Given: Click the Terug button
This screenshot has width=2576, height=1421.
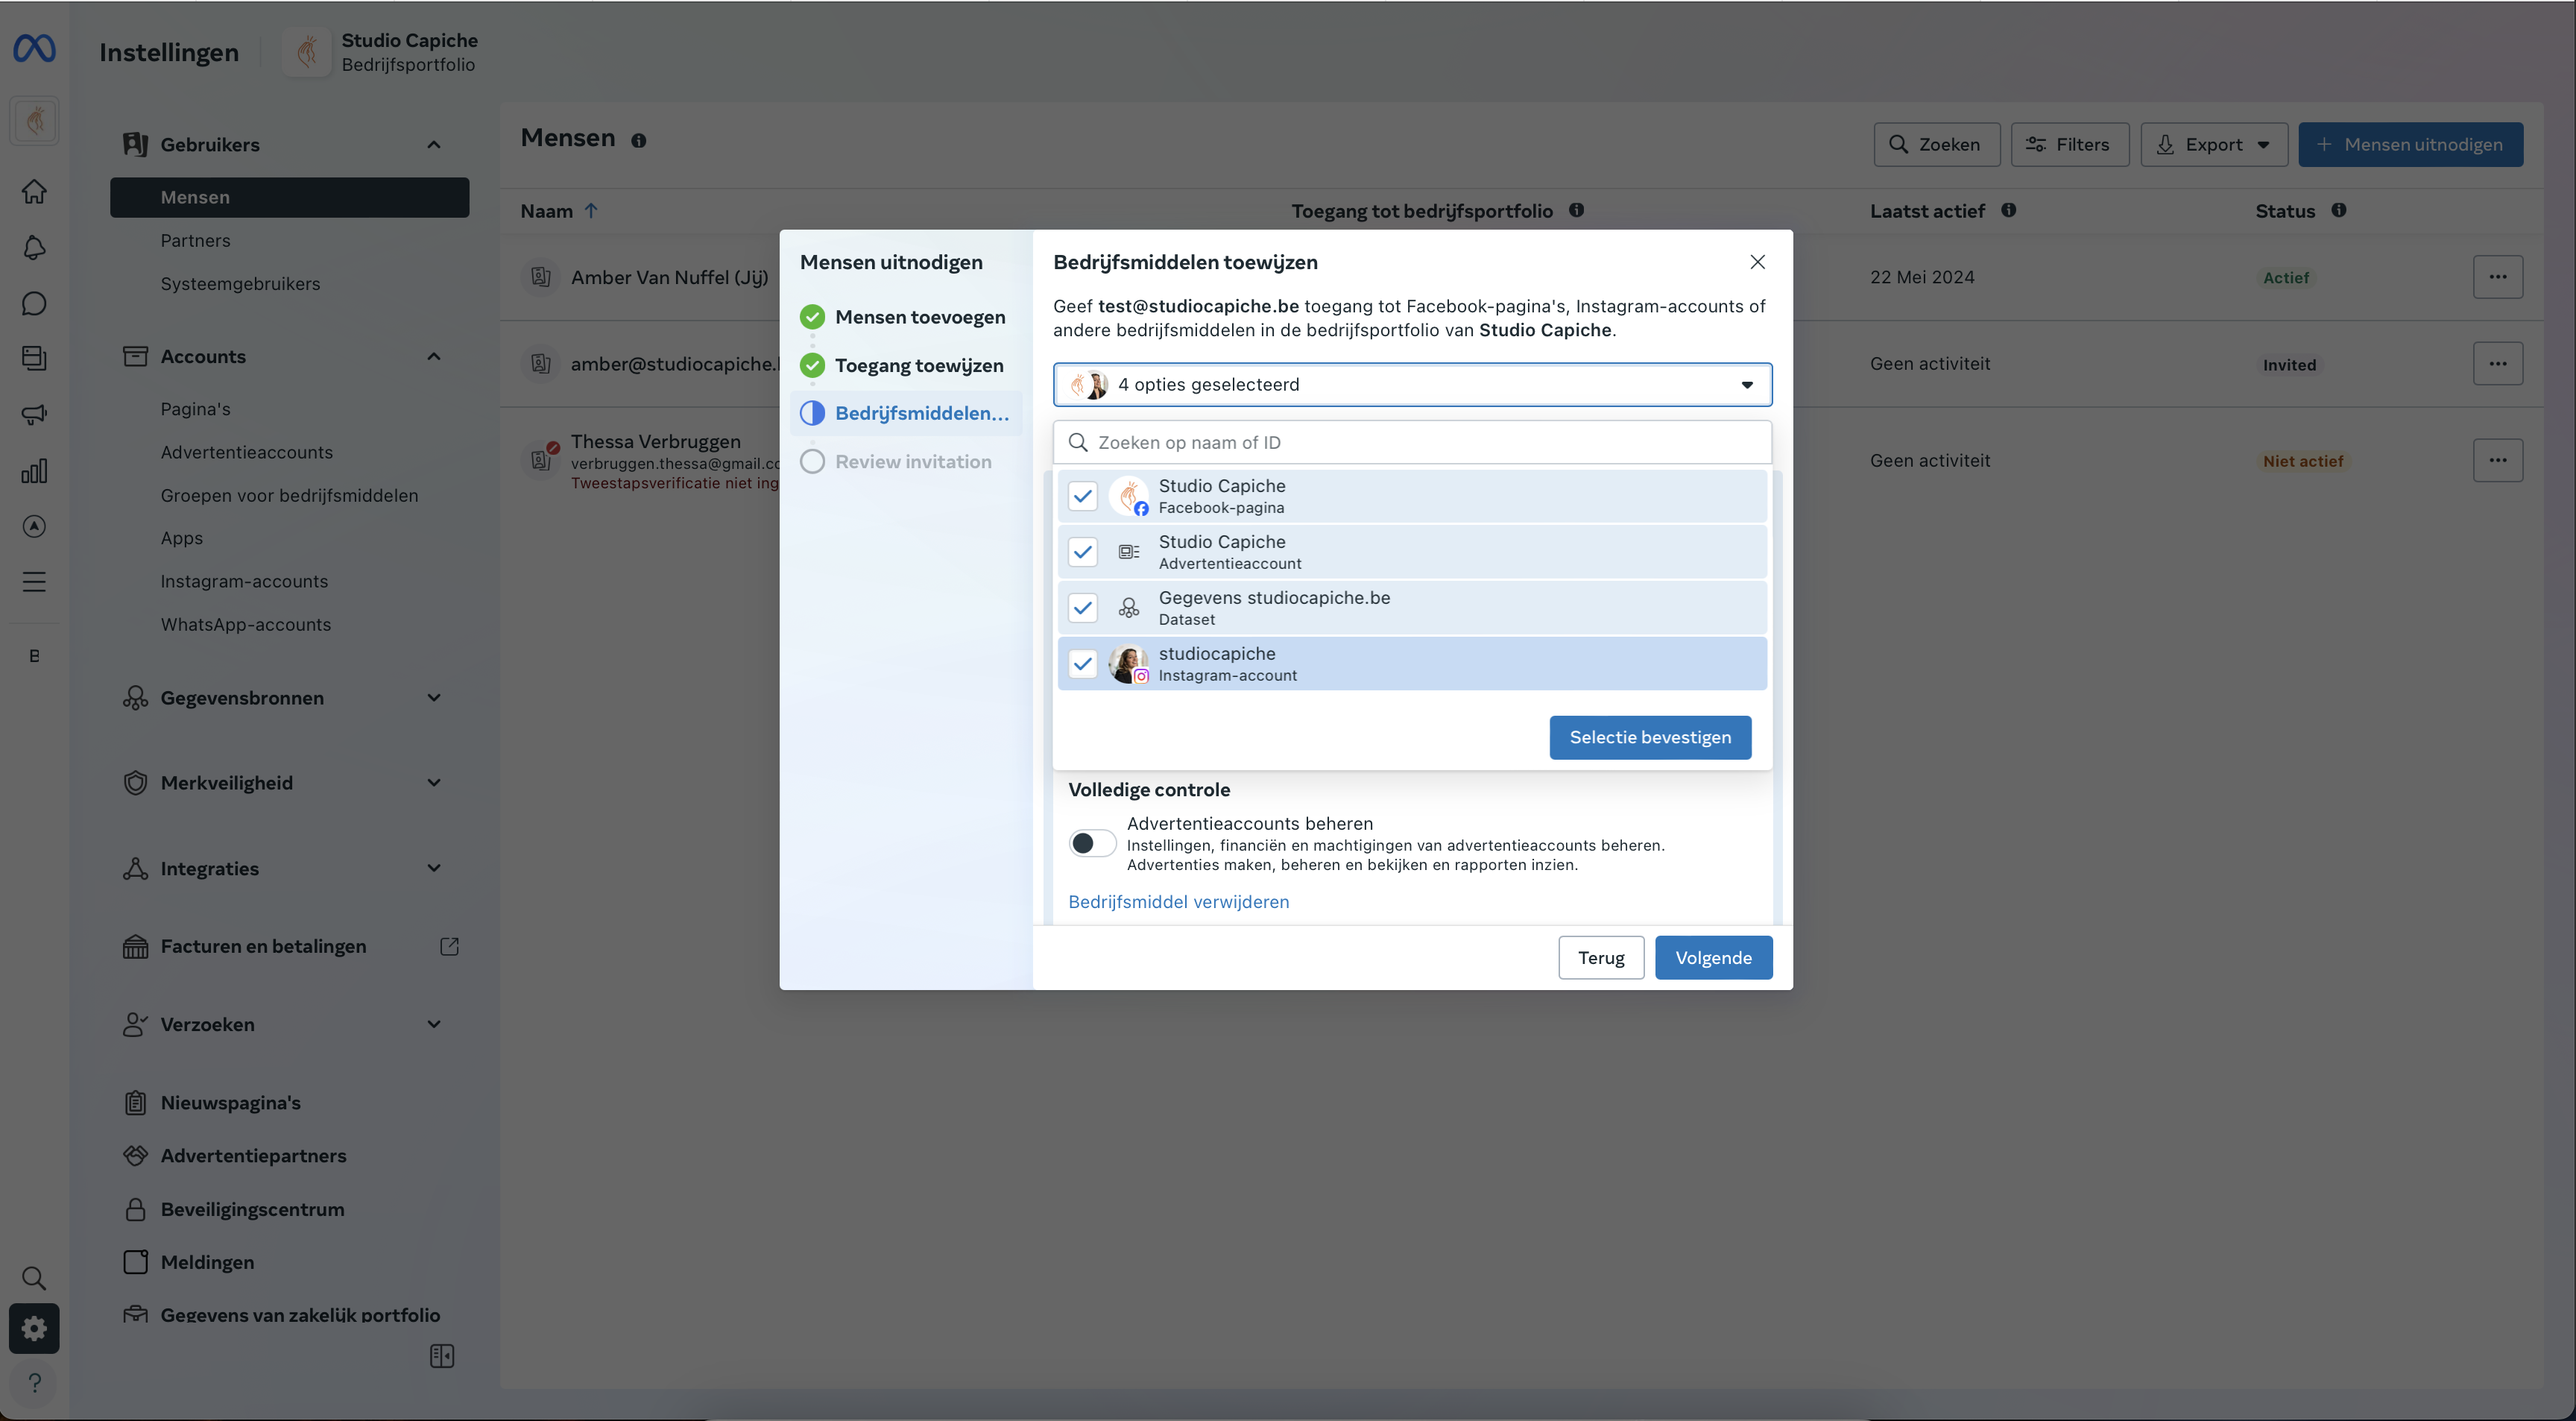Looking at the screenshot, I should pyautogui.click(x=1601, y=958).
